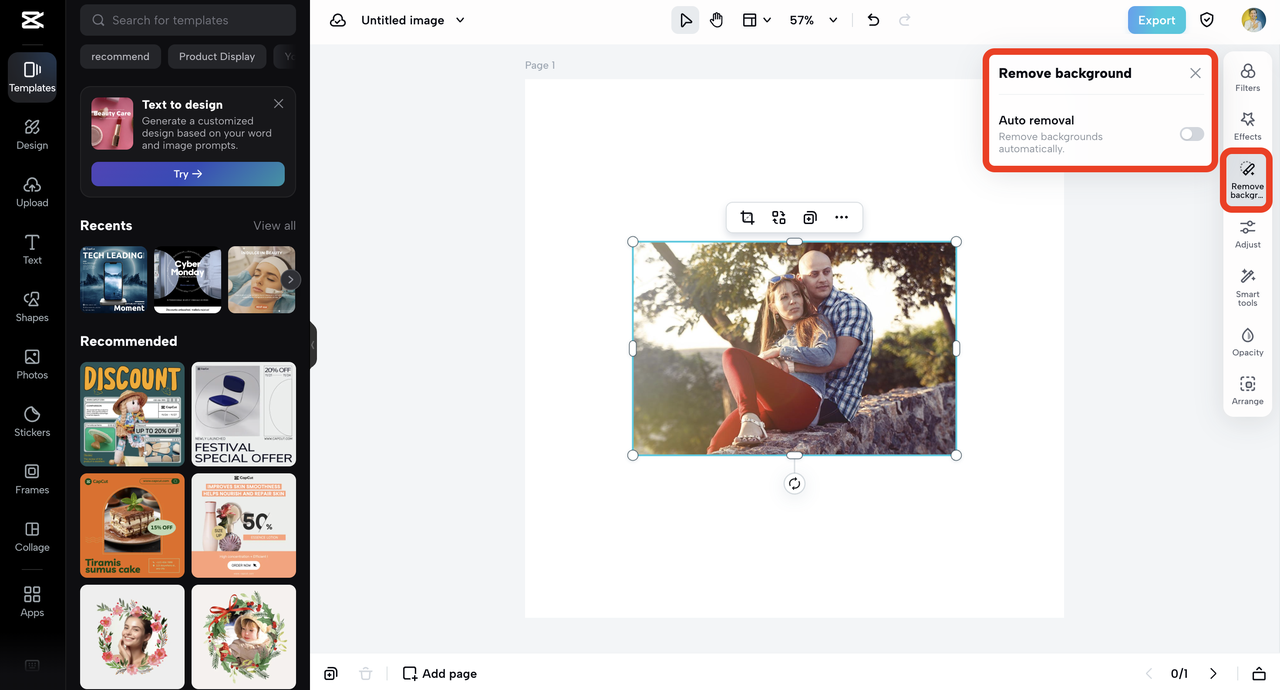Enable the Auto removal toggle

[1191, 134]
